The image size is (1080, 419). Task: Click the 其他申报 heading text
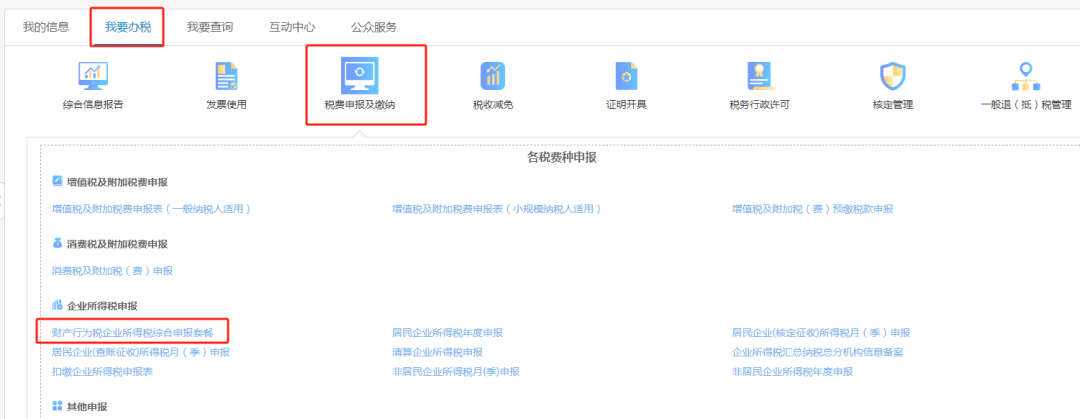[x=87, y=407]
